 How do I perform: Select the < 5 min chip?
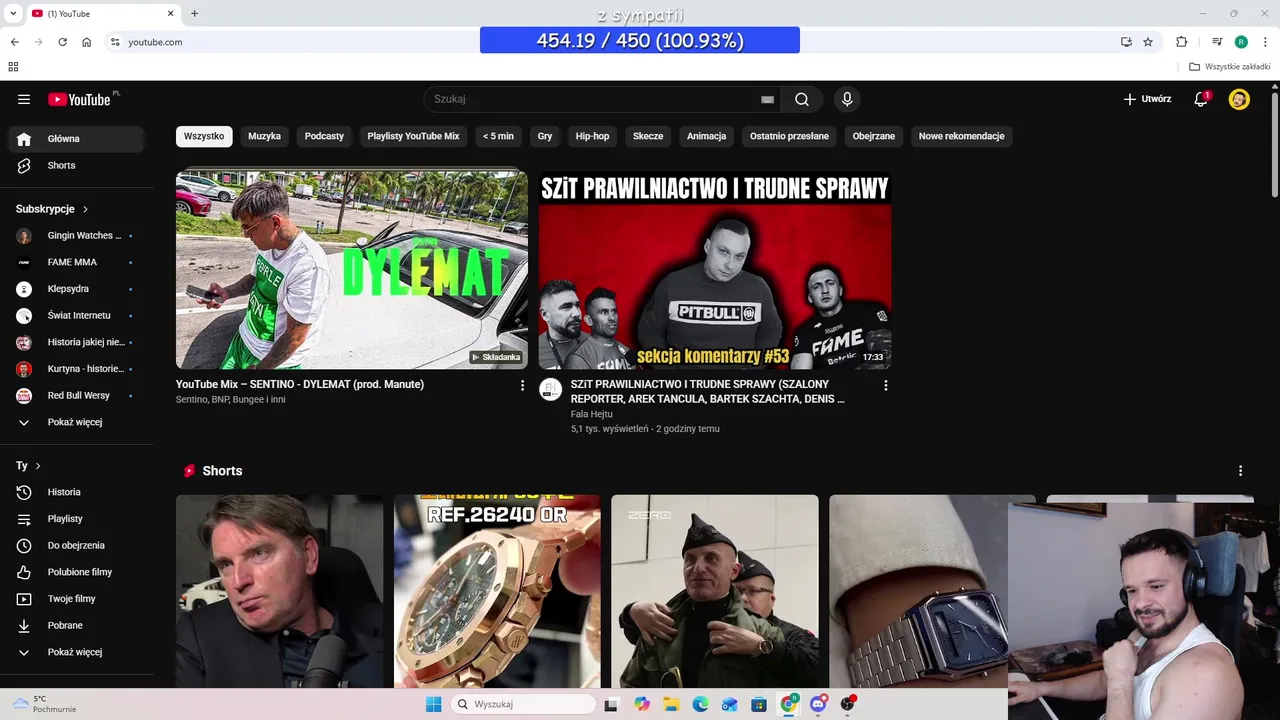coord(498,136)
